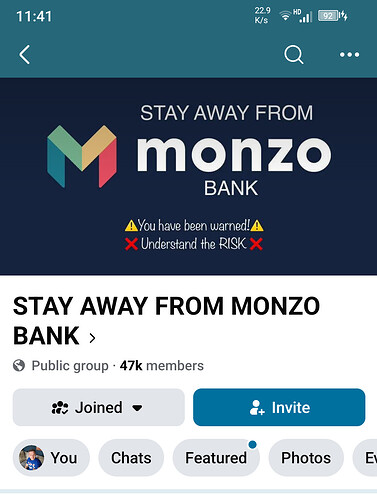
Task: Open the You tab with avatar
Action: pos(51,458)
